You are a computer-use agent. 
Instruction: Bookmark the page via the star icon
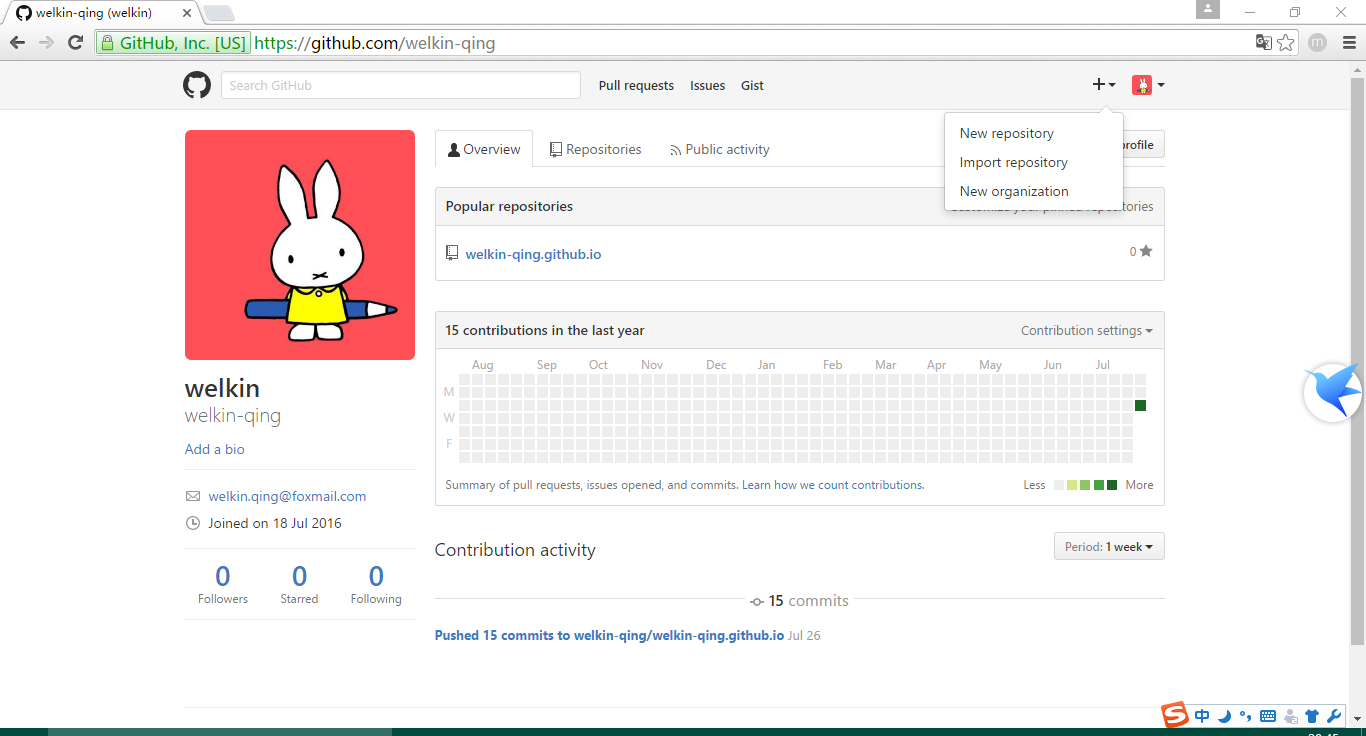(1286, 43)
